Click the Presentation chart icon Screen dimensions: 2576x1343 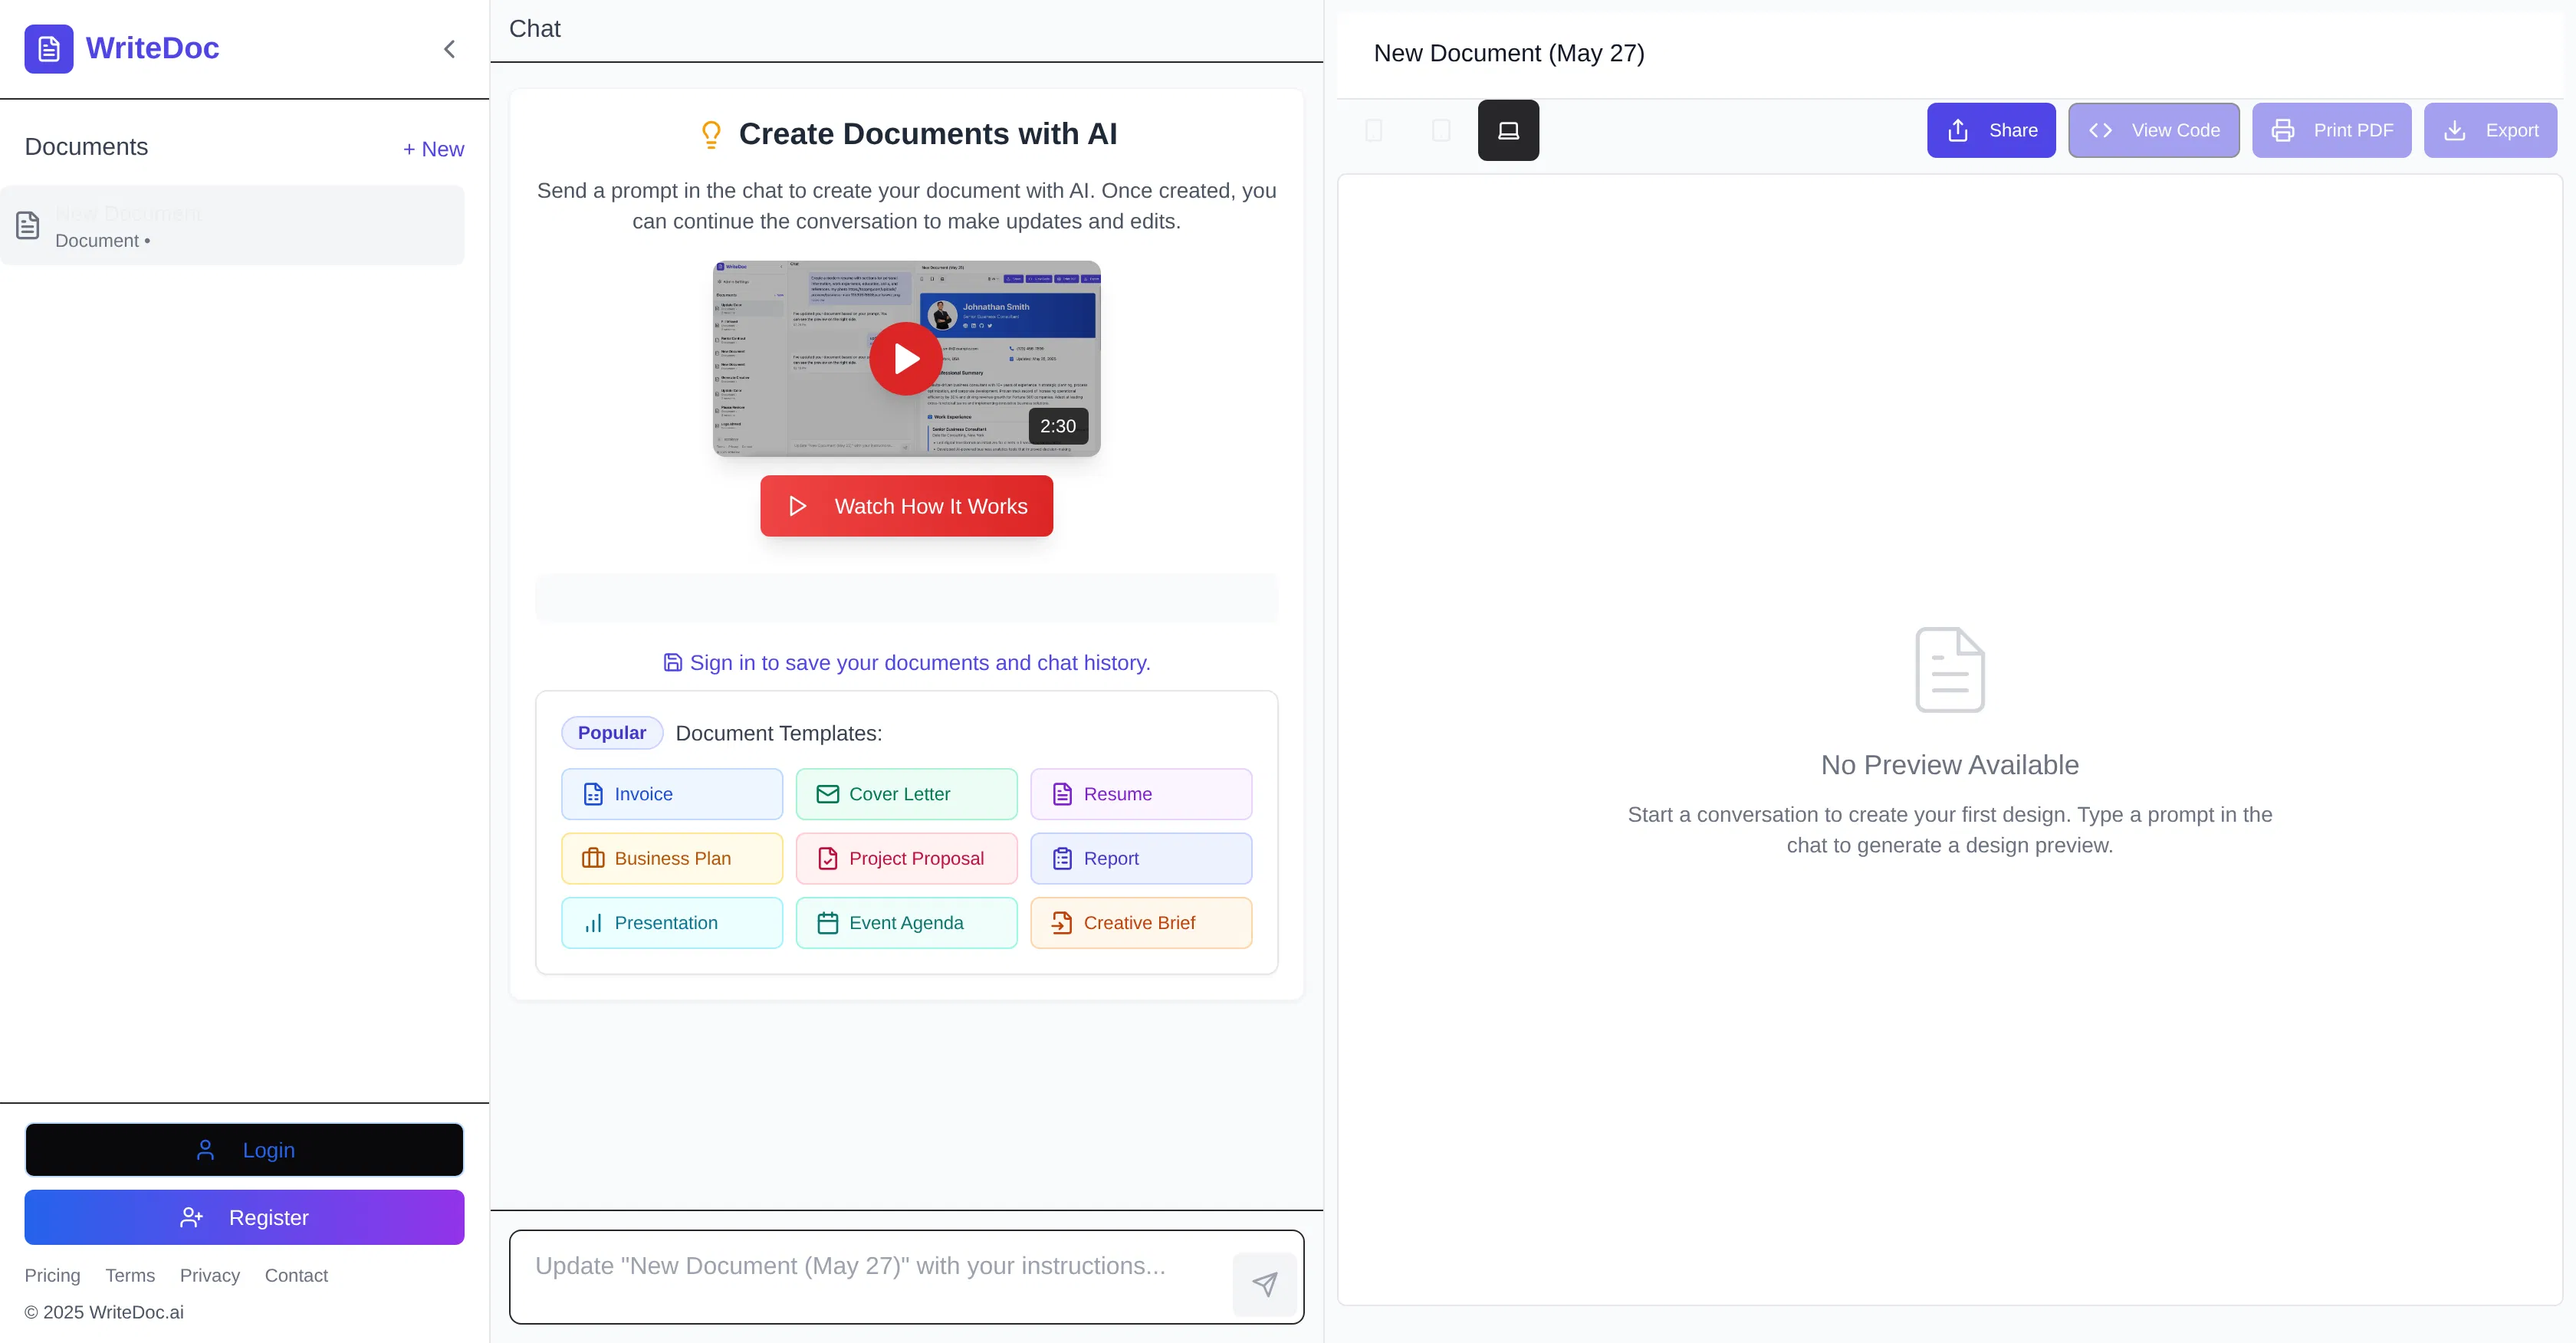[x=593, y=923]
